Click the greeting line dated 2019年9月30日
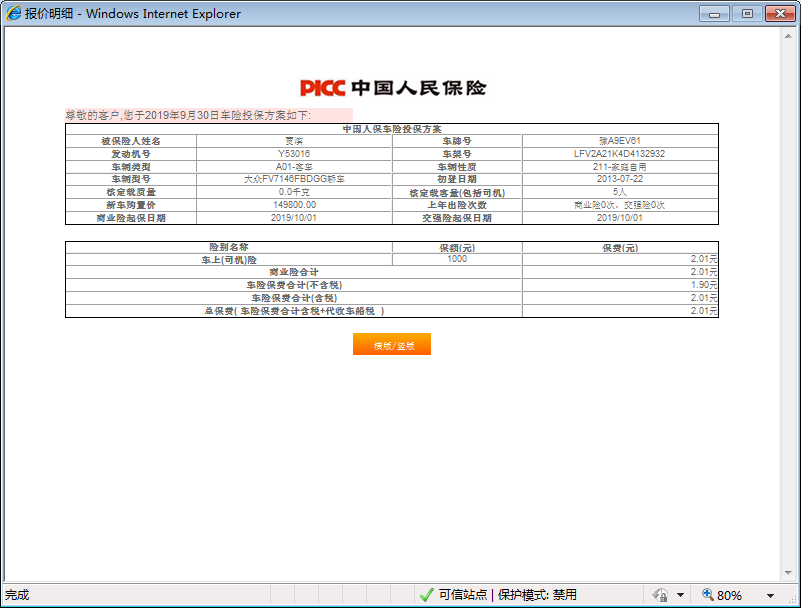The width and height of the screenshot is (801, 608). [188, 115]
